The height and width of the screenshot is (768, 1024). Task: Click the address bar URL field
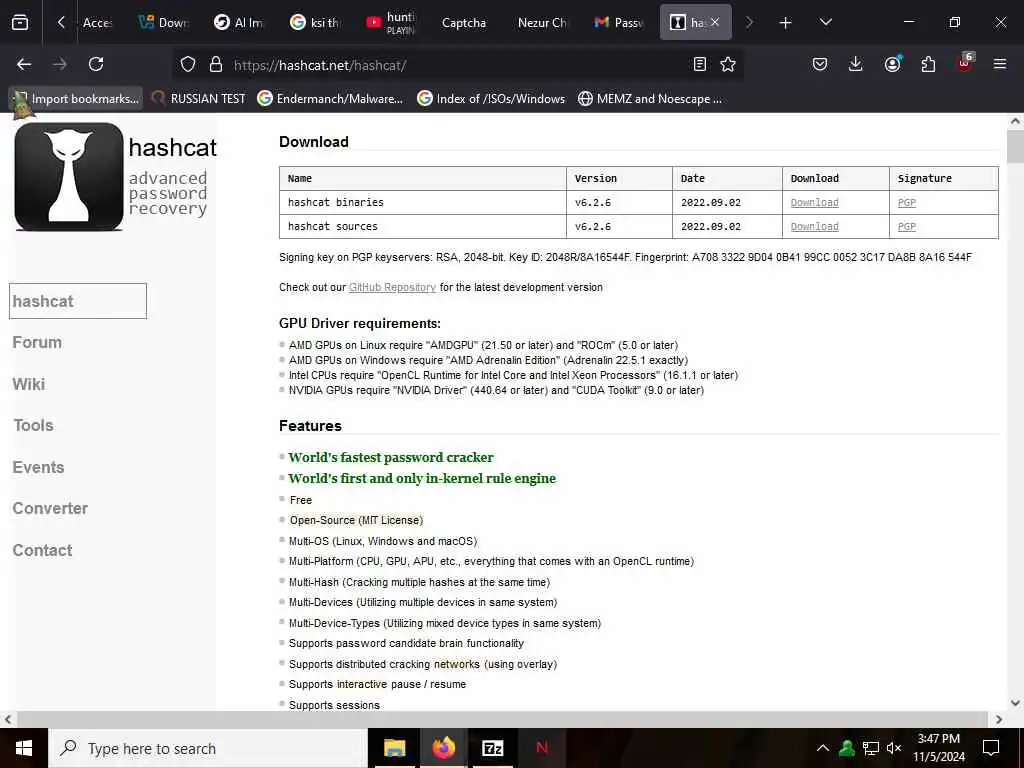click(457, 65)
